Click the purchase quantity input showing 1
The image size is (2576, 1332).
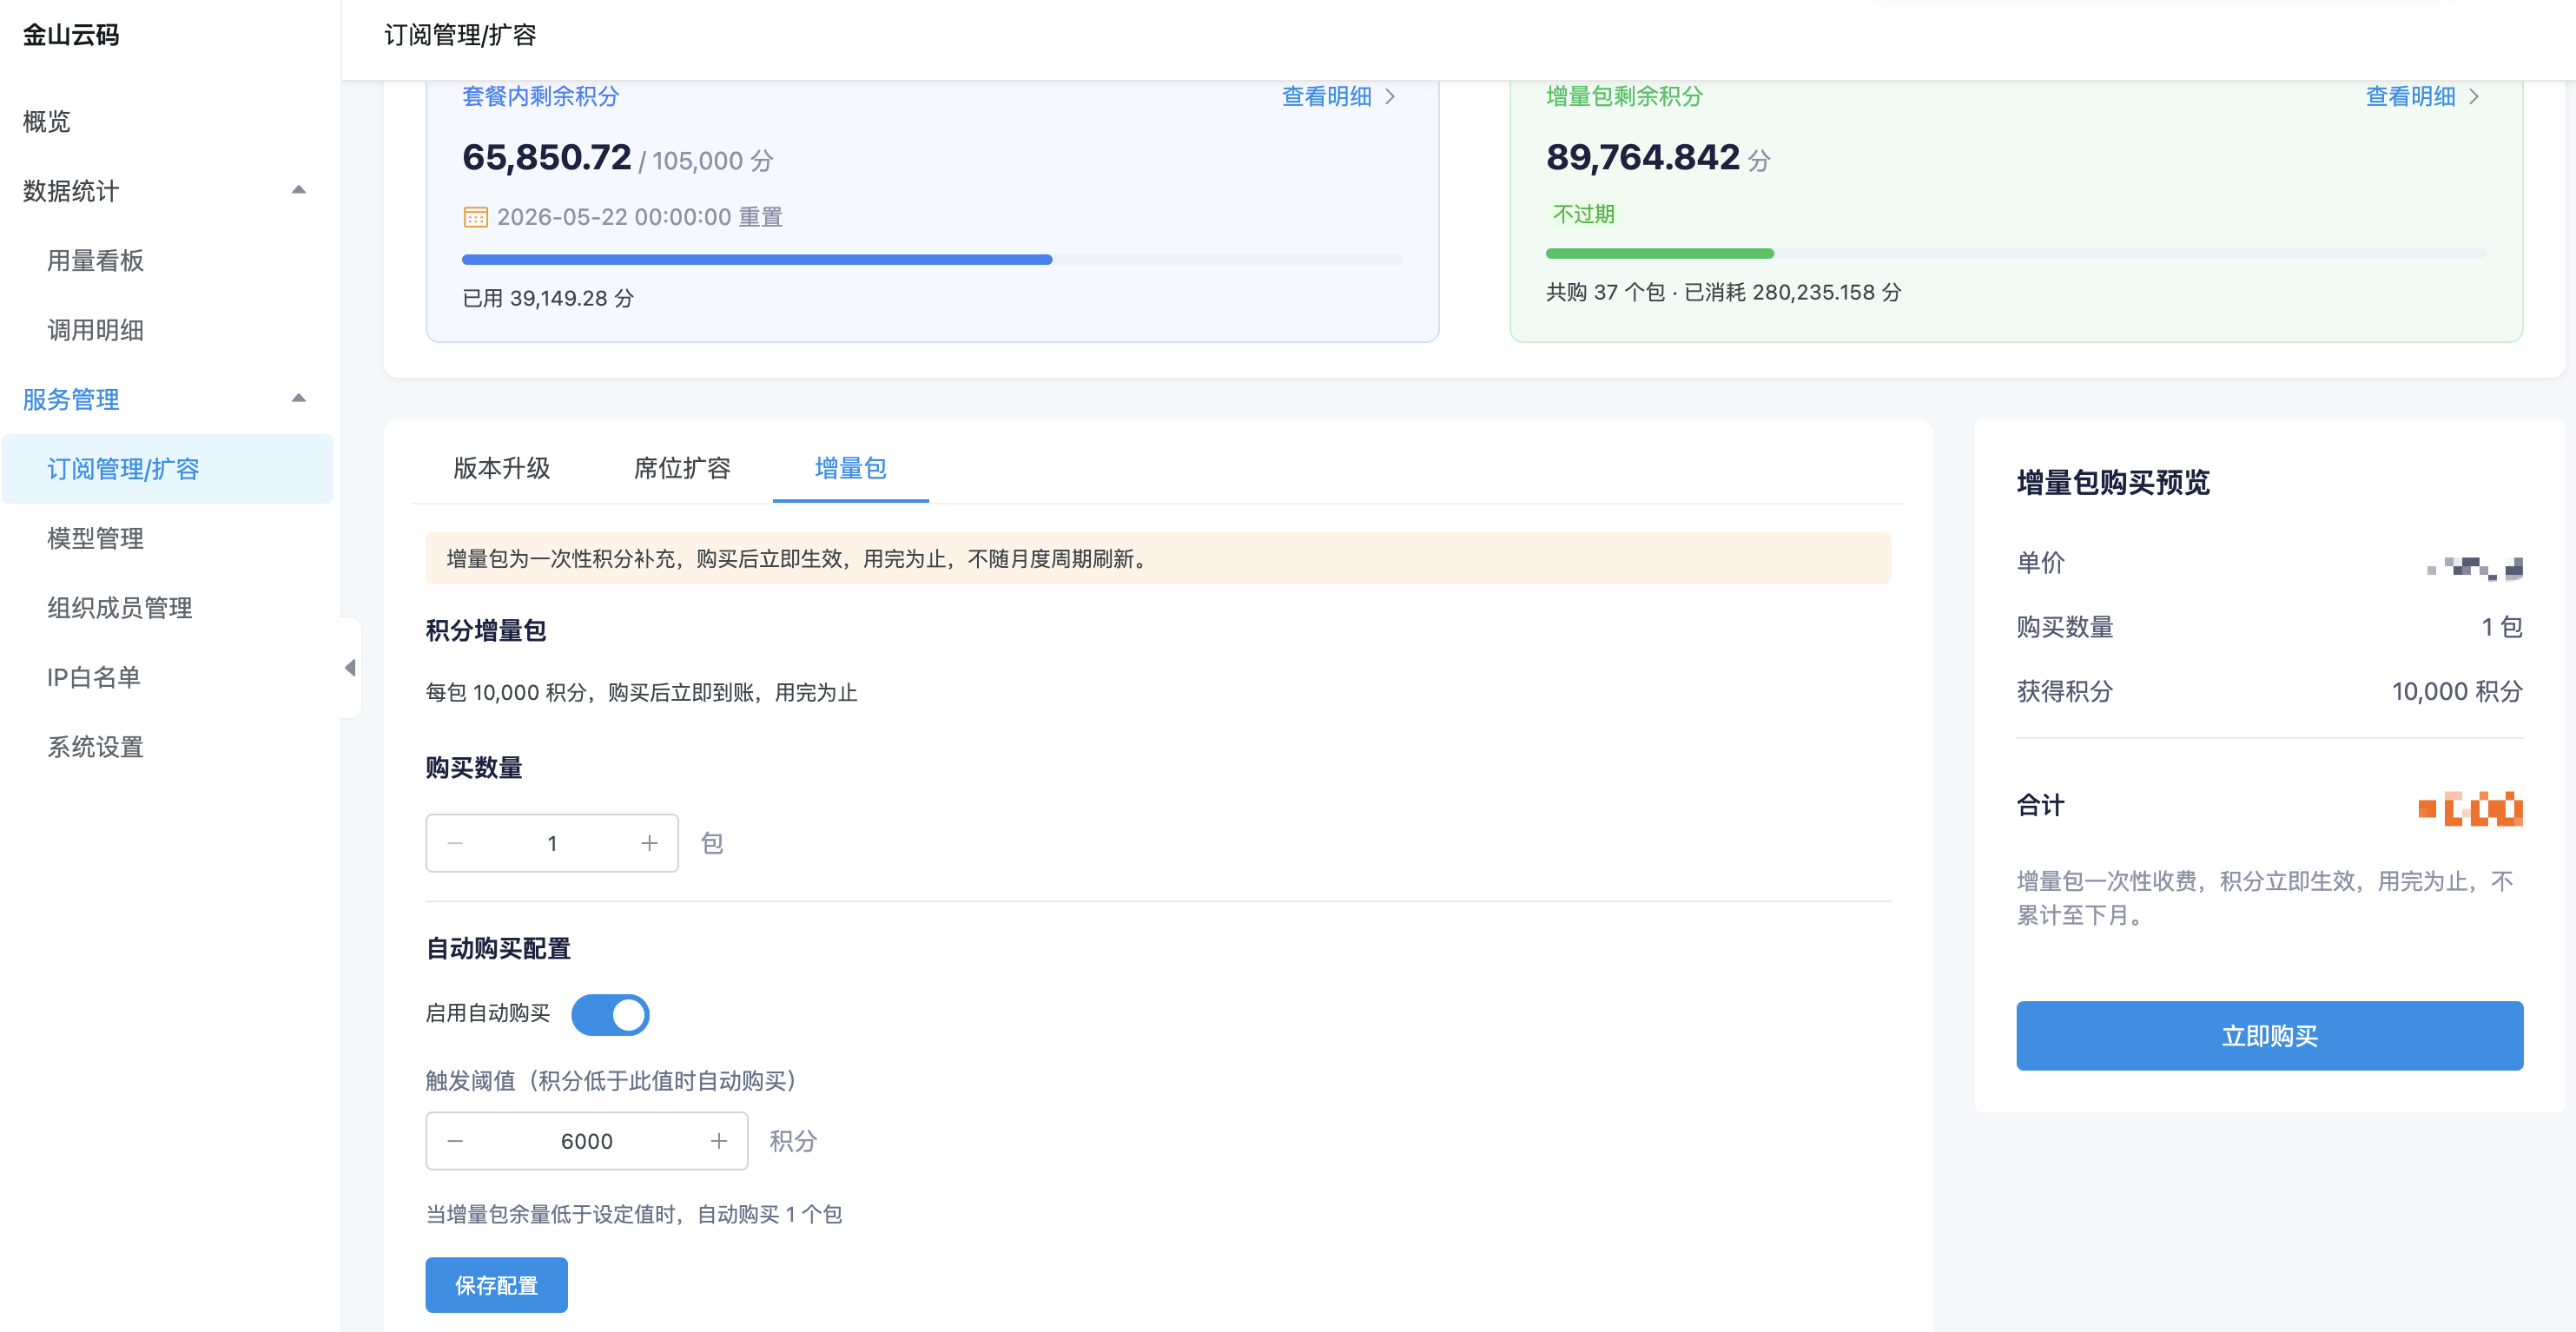click(551, 843)
